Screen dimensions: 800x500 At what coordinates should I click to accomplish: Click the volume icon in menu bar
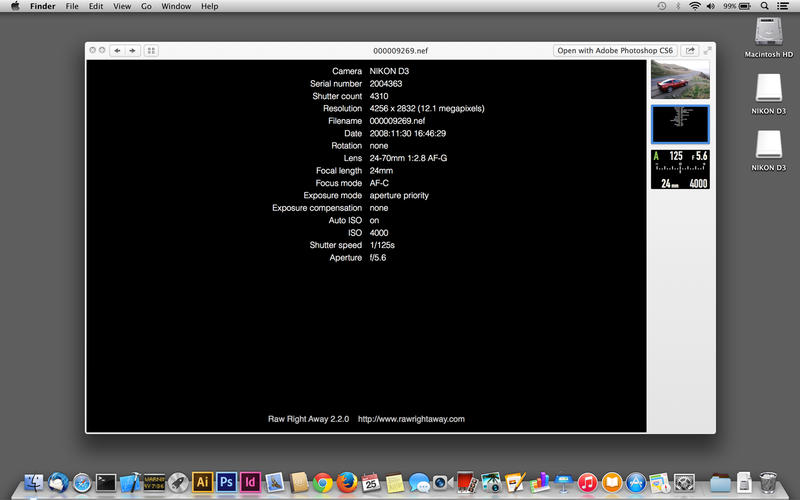pos(710,6)
